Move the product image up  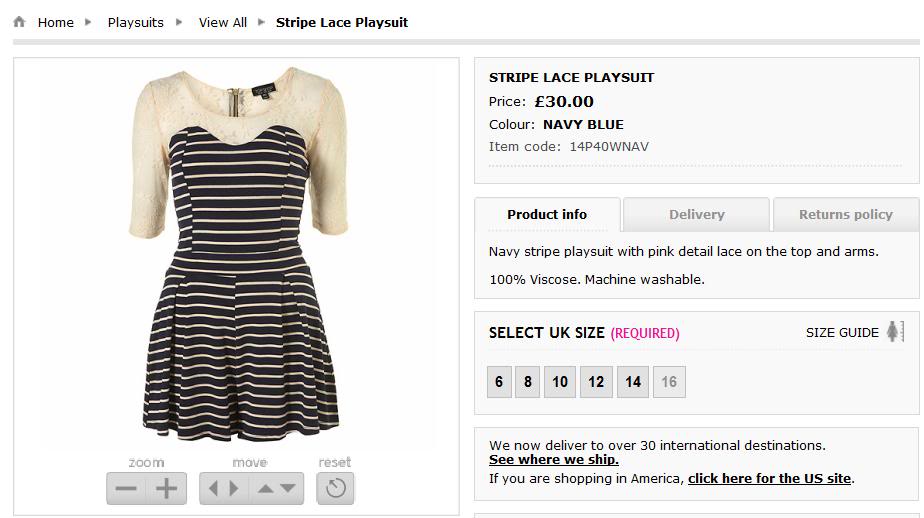[x=266, y=488]
